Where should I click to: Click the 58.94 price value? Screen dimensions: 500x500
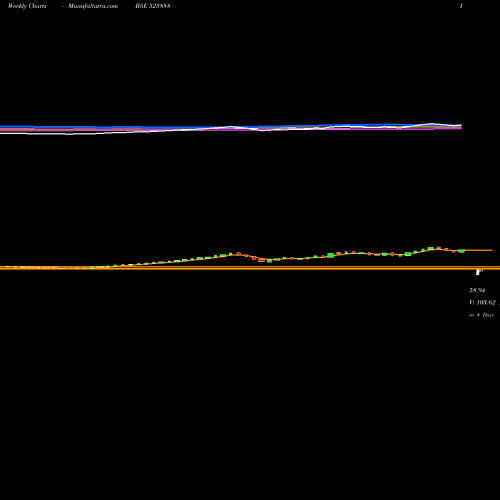477,290
